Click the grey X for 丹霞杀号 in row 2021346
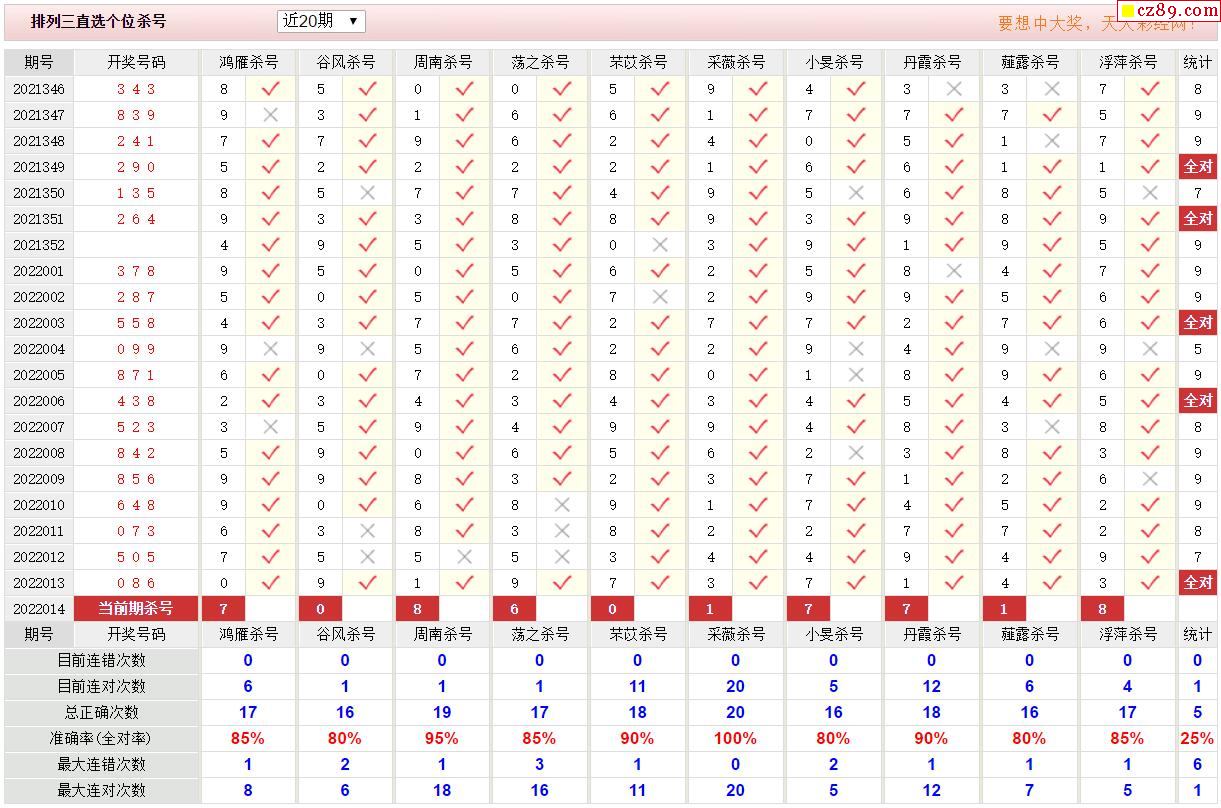The image size is (1221, 808). point(954,89)
